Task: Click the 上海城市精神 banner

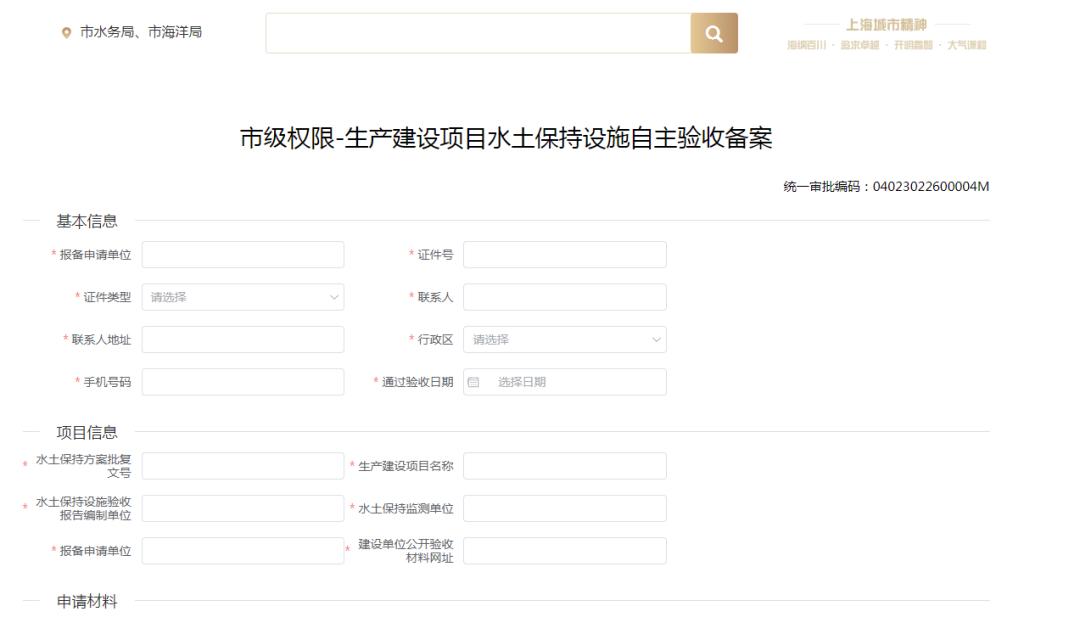Action: coord(886,34)
